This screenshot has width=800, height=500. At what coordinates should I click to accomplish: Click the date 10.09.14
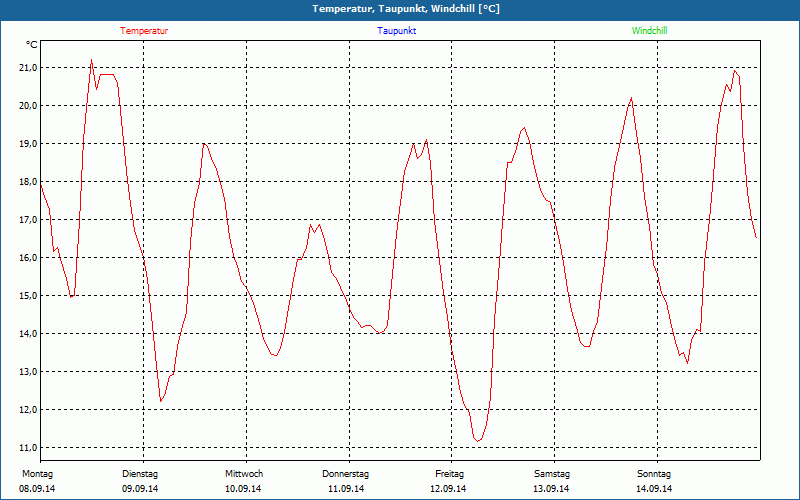[243, 489]
